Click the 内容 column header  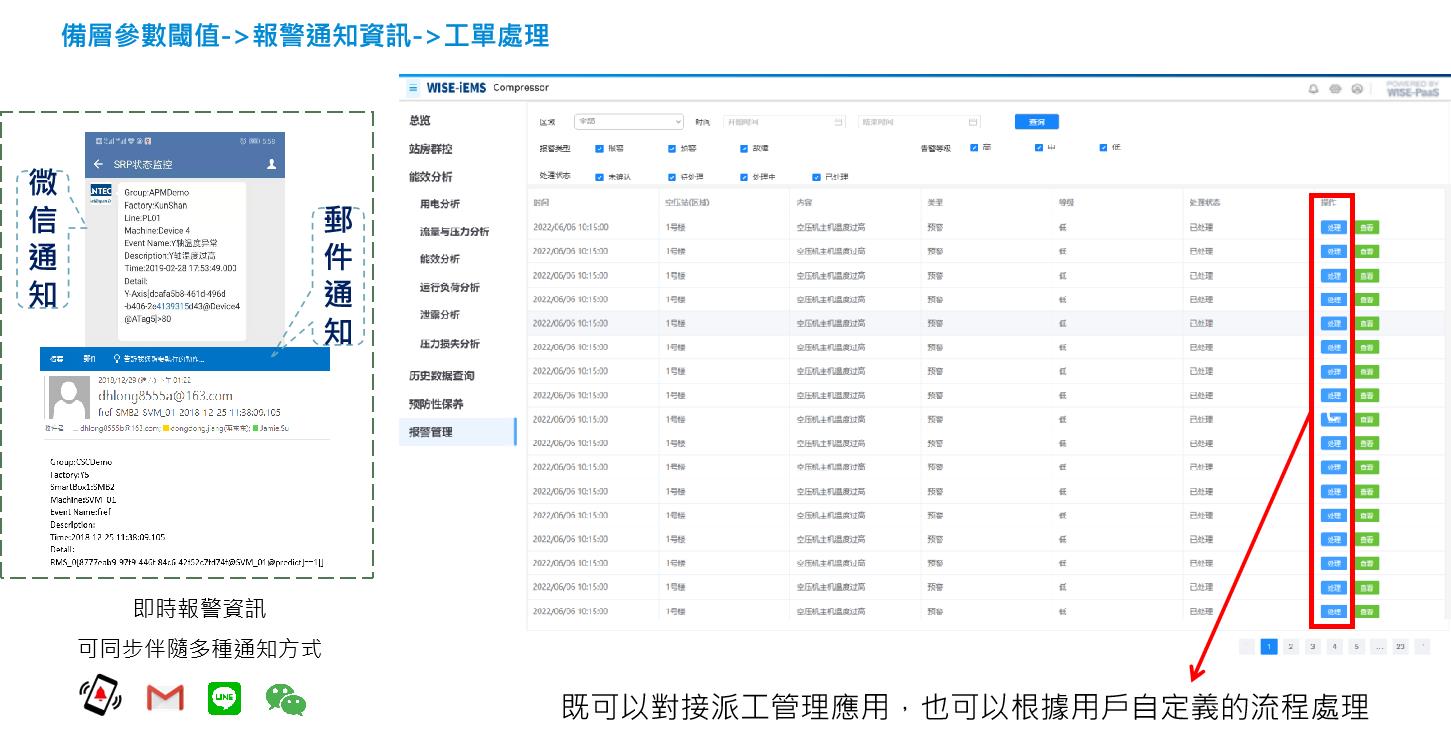(x=805, y=203)
